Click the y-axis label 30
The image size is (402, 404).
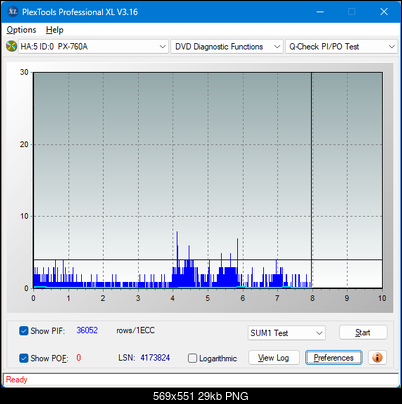point(24,72)
